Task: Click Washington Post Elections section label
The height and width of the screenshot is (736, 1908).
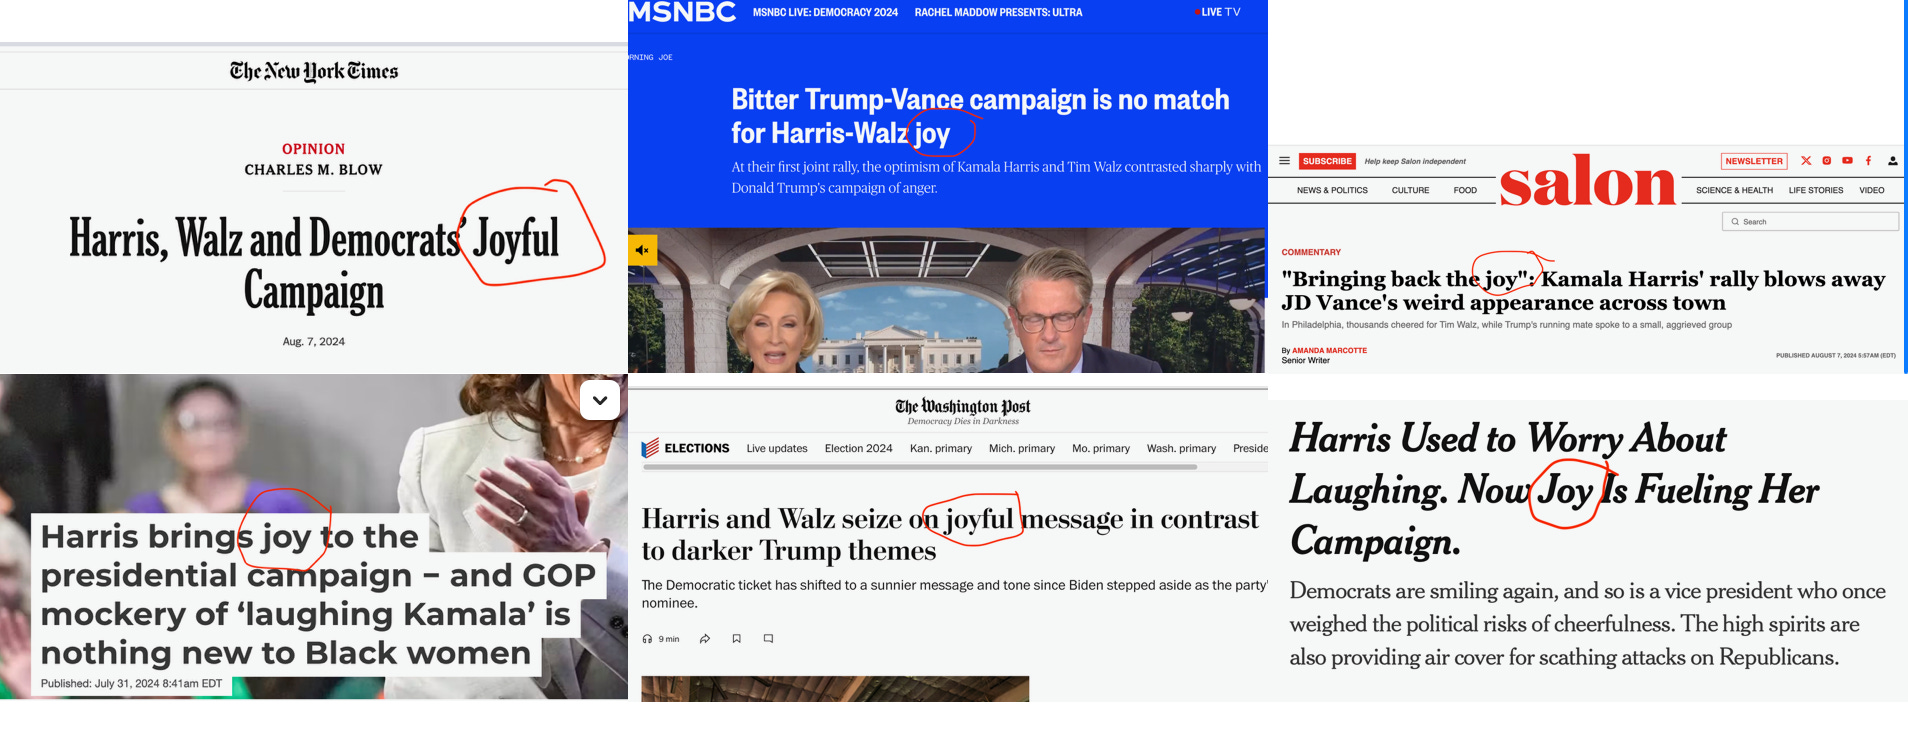Action: point(697,448)
